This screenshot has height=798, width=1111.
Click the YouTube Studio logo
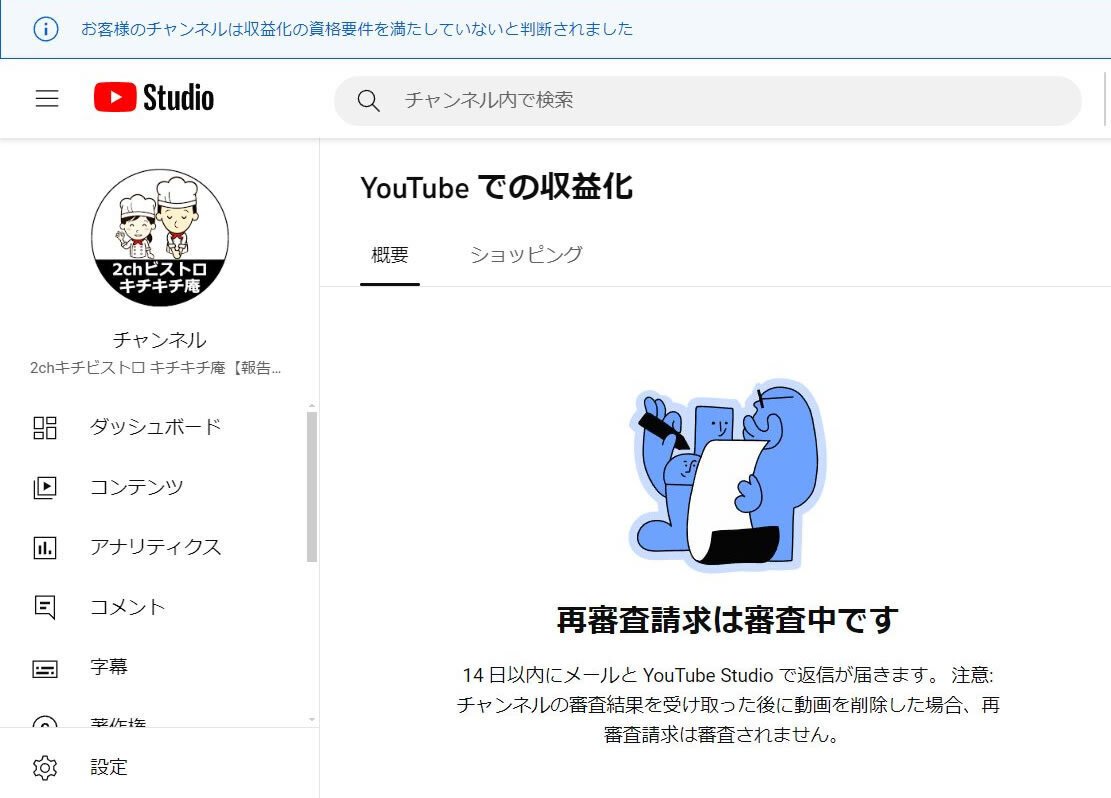click(x=154, y=97)
